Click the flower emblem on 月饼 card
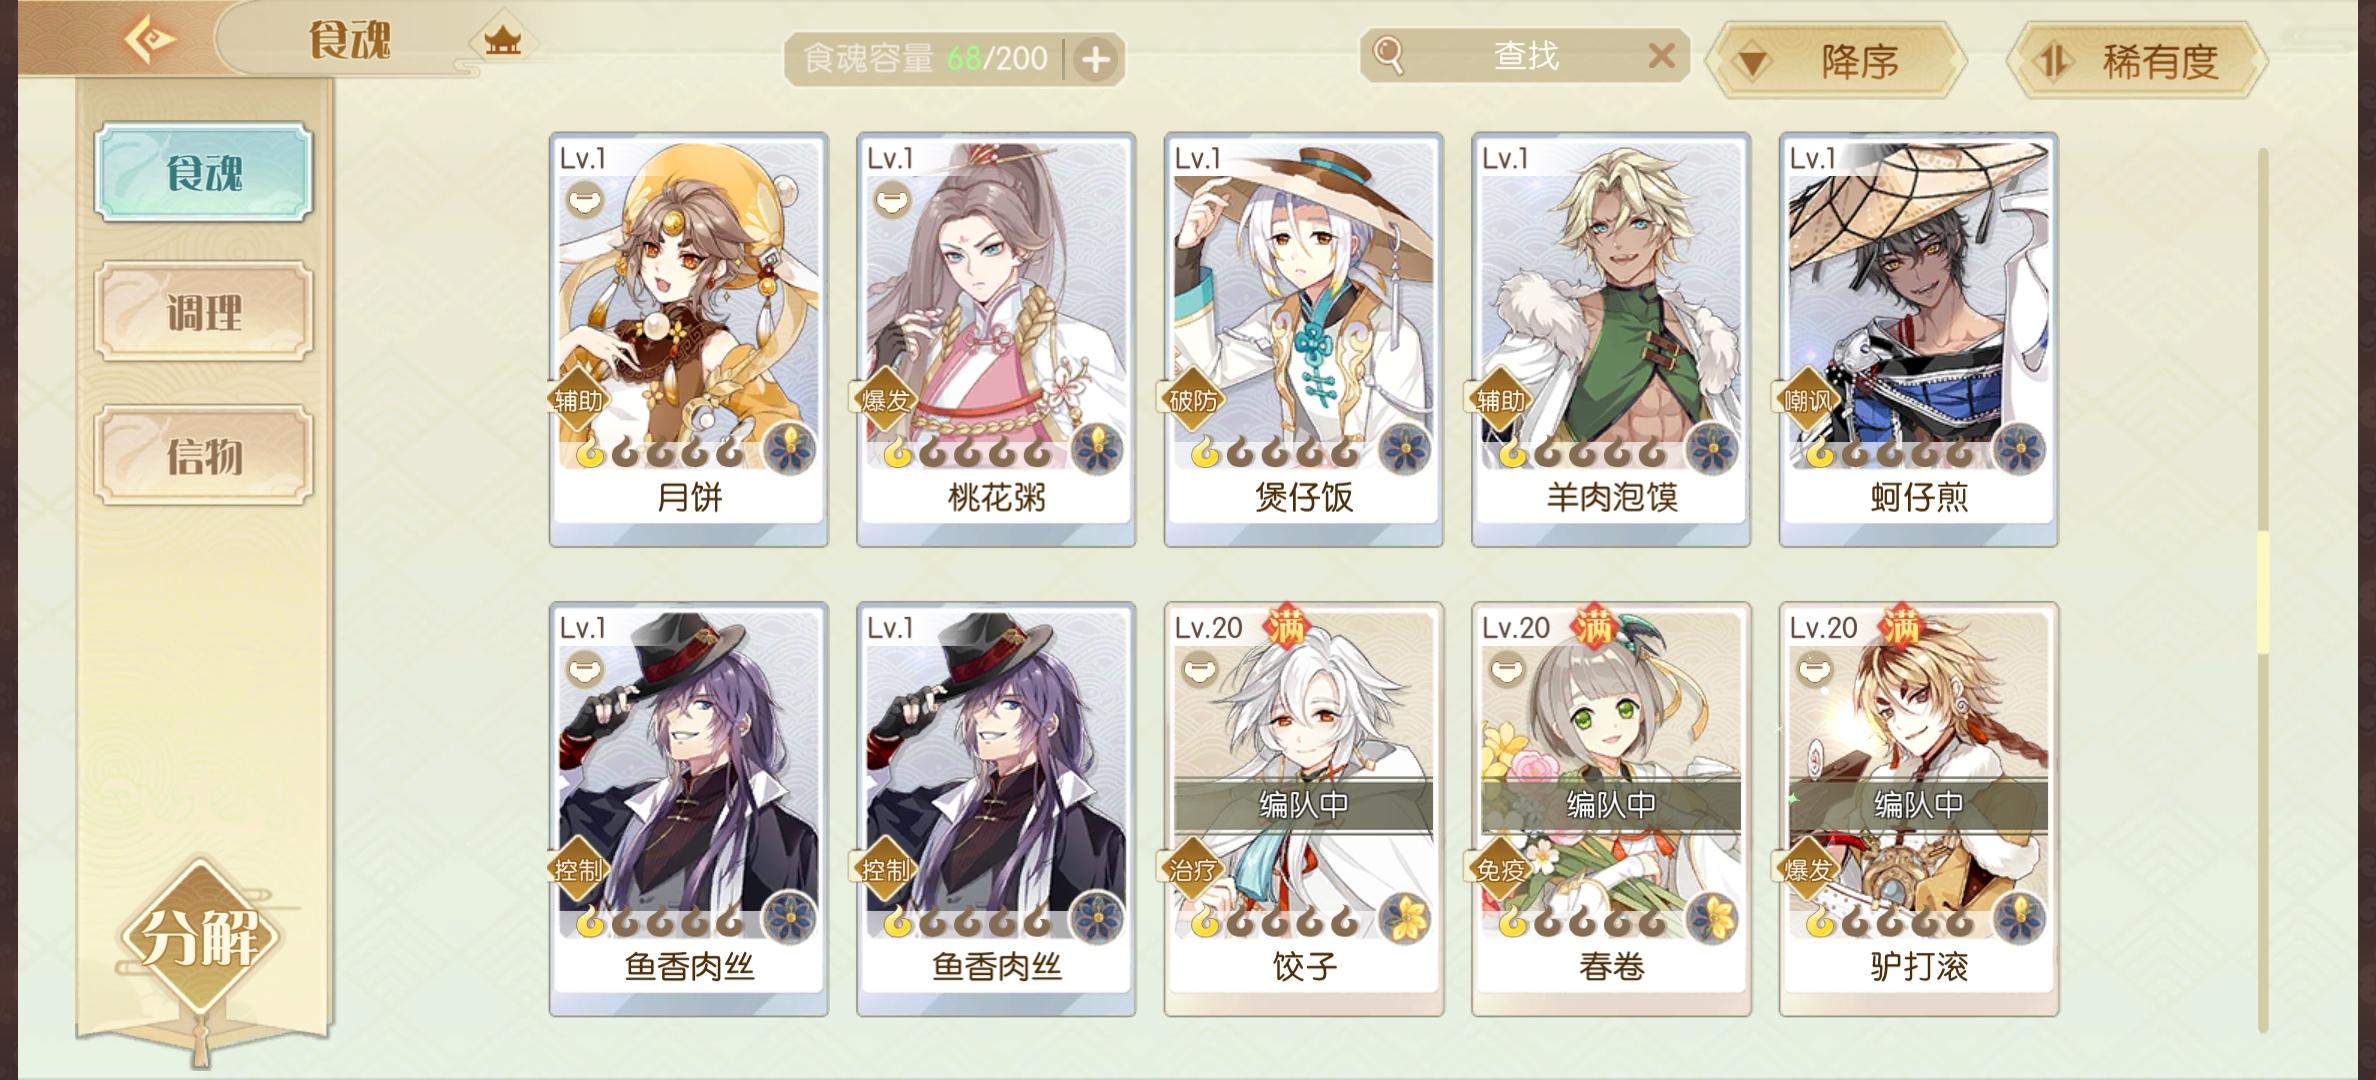The height and width of the screenshot is (1080, 2376). tap(790, 448)
